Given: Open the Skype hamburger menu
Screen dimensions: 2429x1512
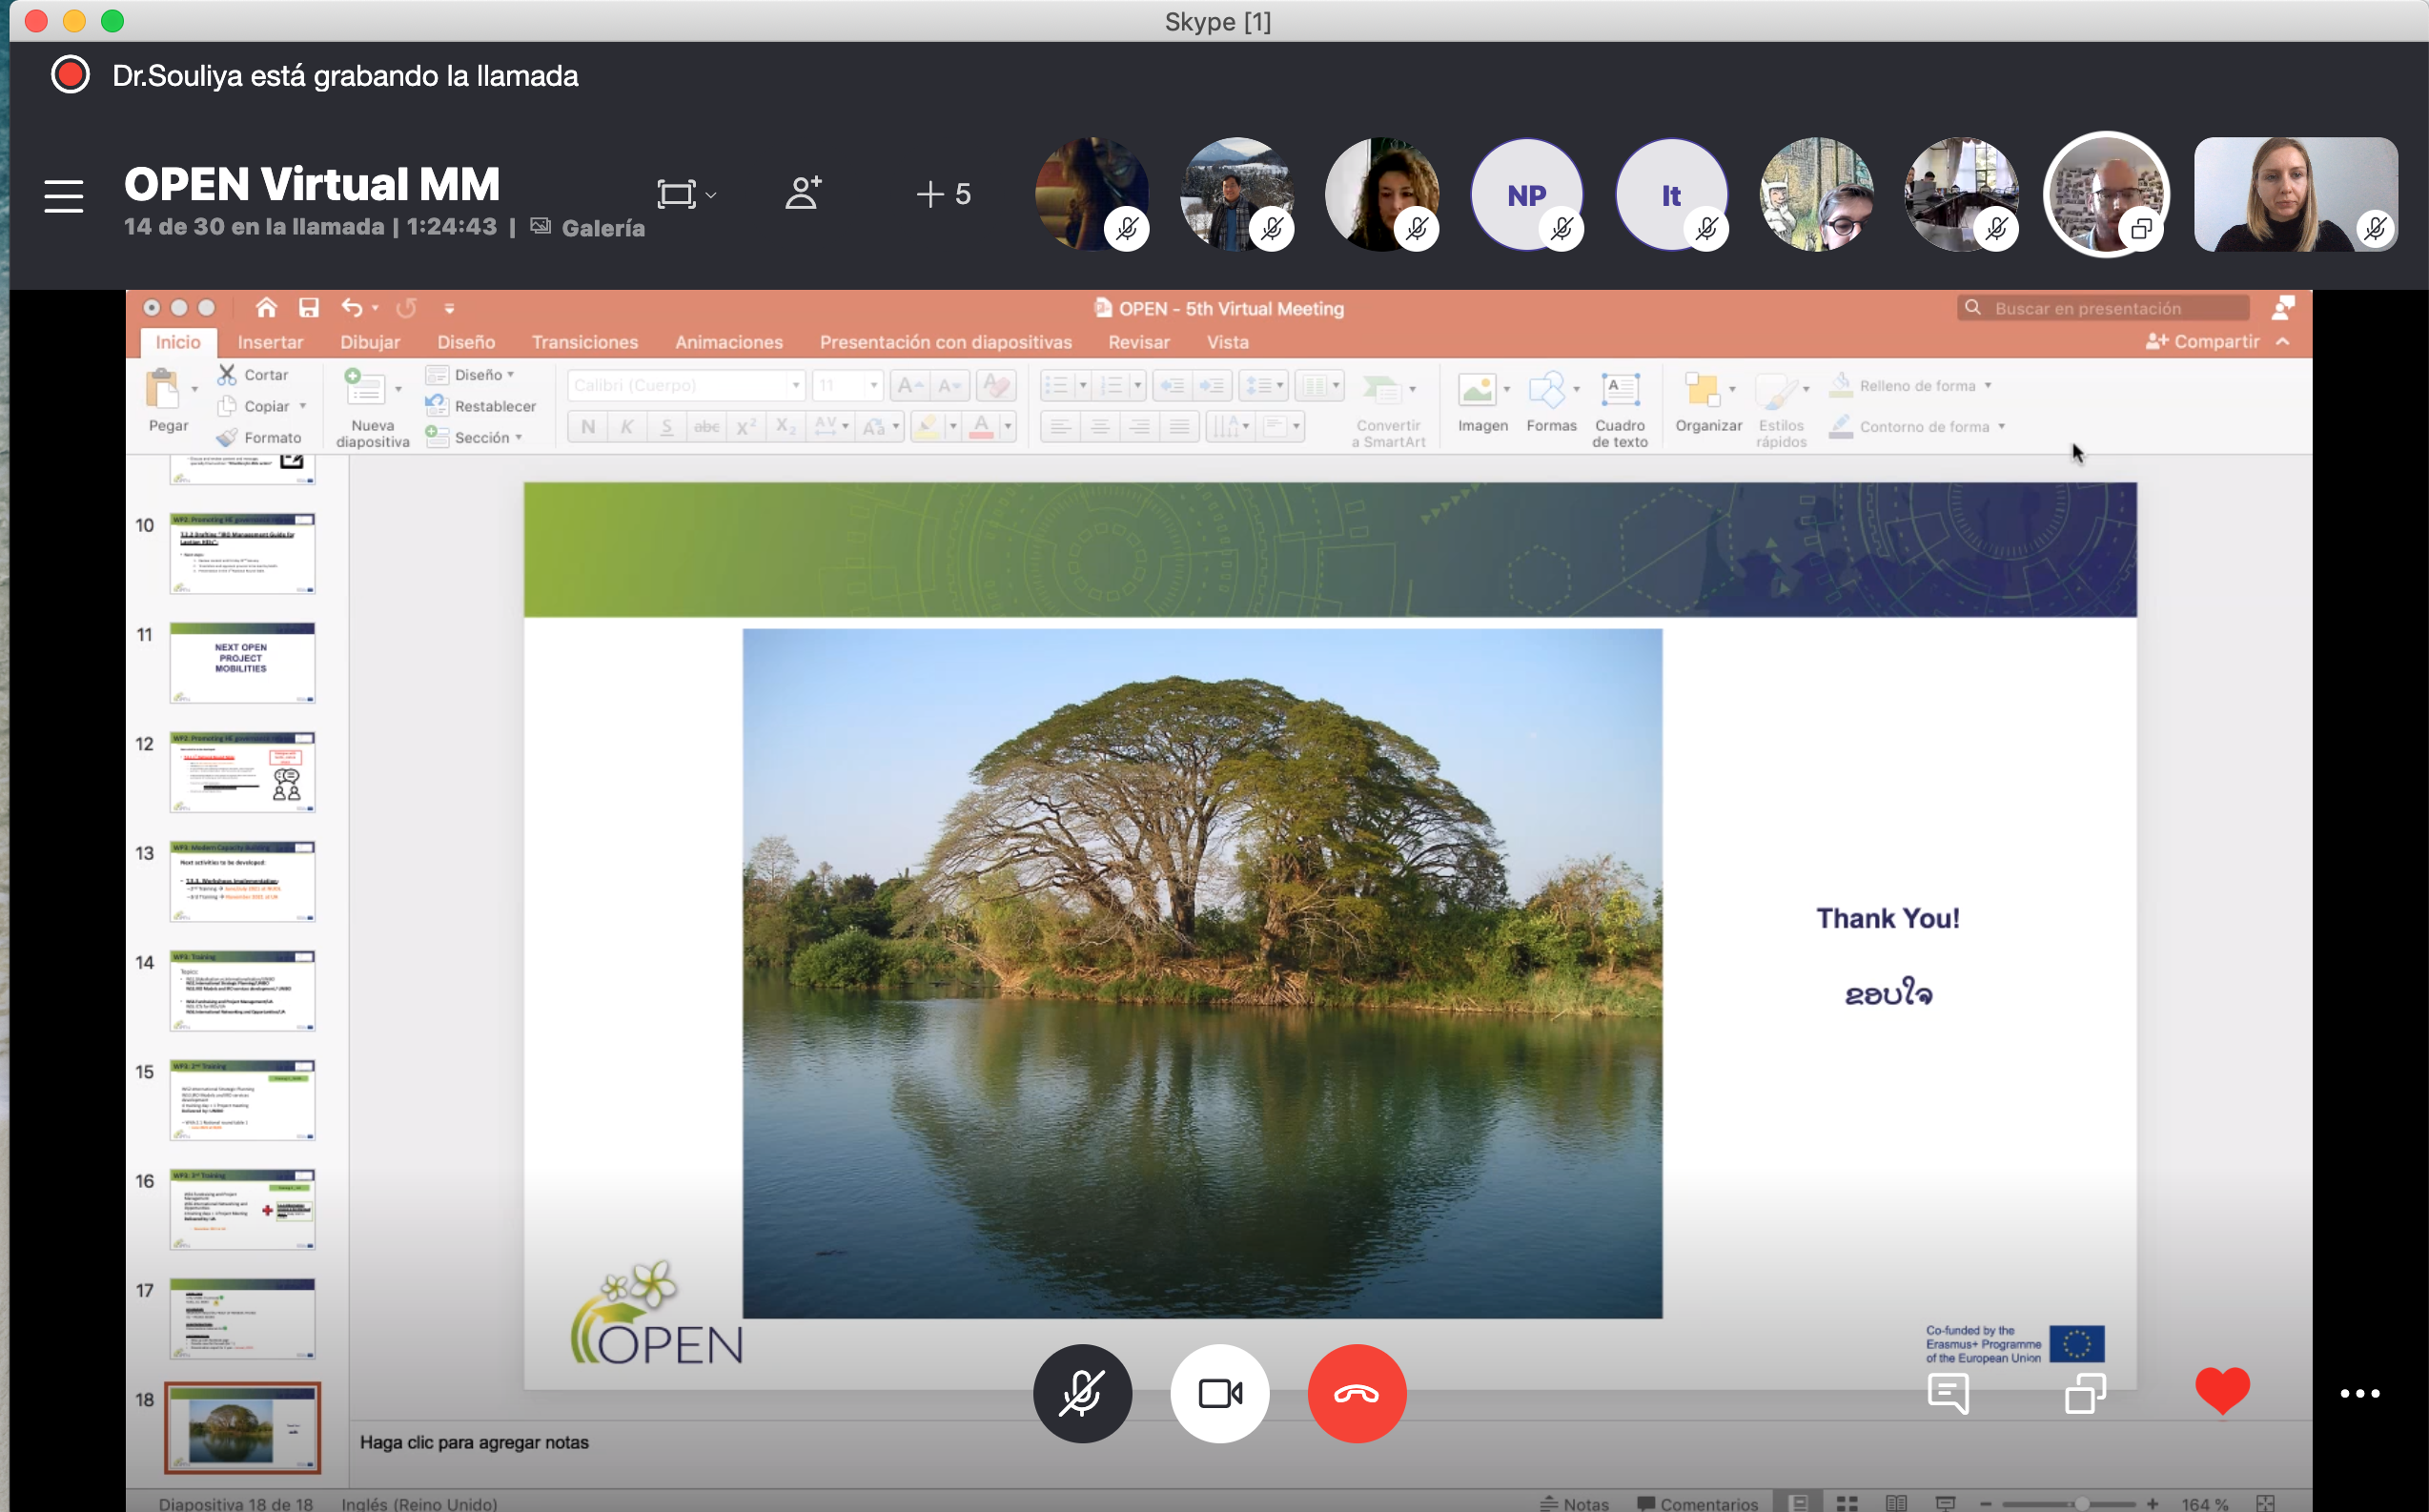Looking at the screenshot, I should pyautogui.click(x=64, y=196).
